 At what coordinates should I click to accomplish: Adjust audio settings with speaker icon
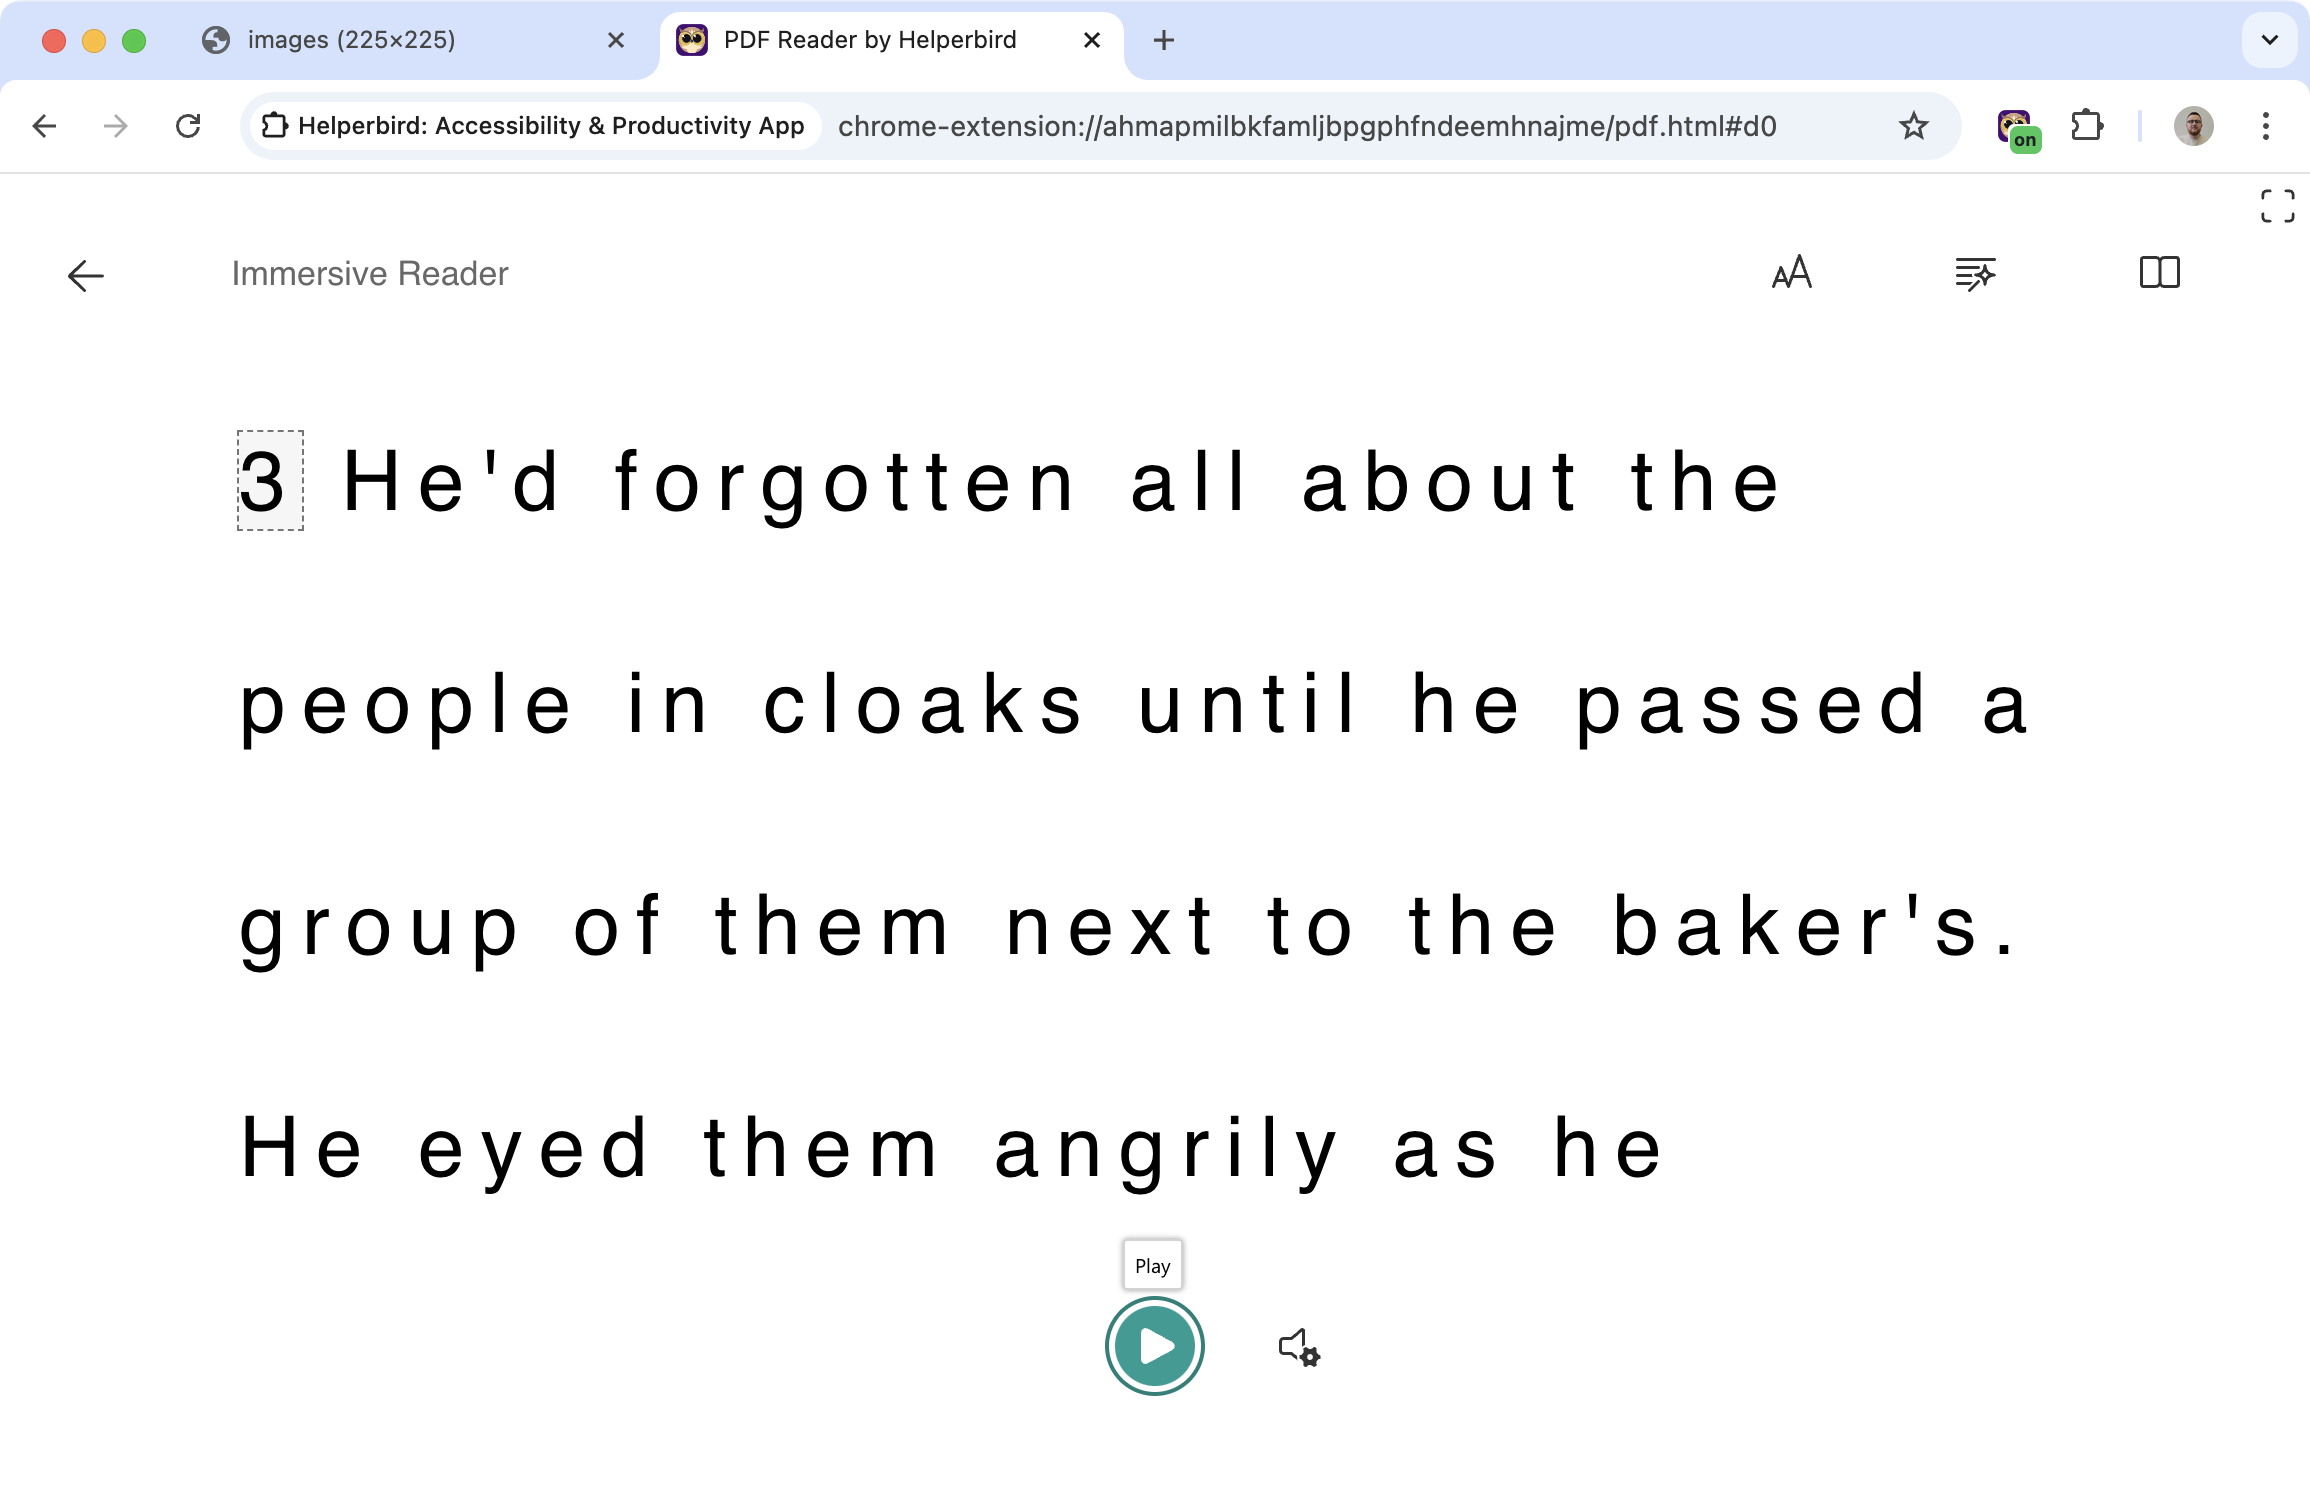pos(1298,1345)
